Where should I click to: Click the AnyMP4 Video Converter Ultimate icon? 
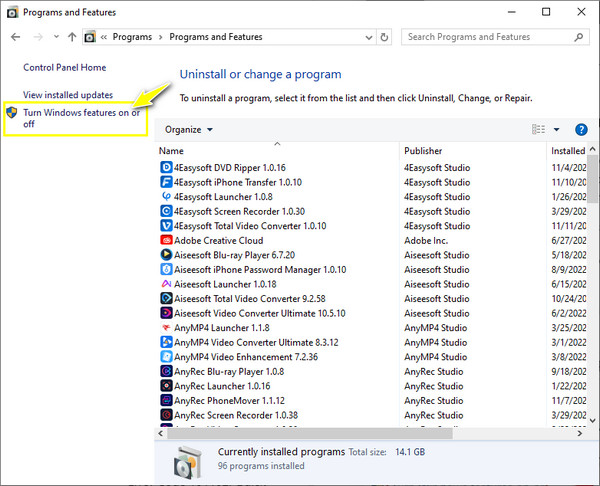click(166, 342)
